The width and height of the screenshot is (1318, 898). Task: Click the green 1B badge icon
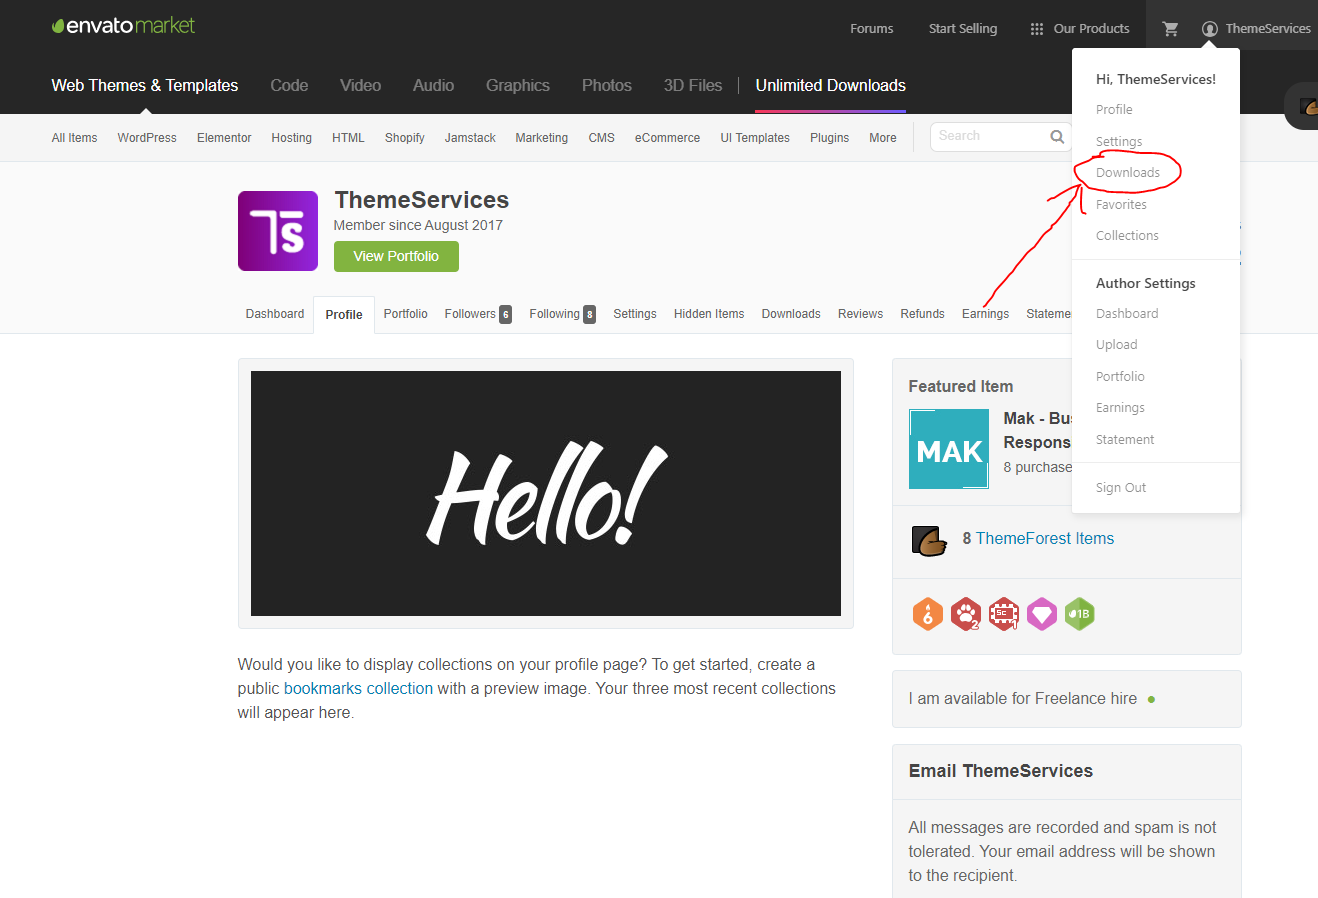(x=1080, y=614)
